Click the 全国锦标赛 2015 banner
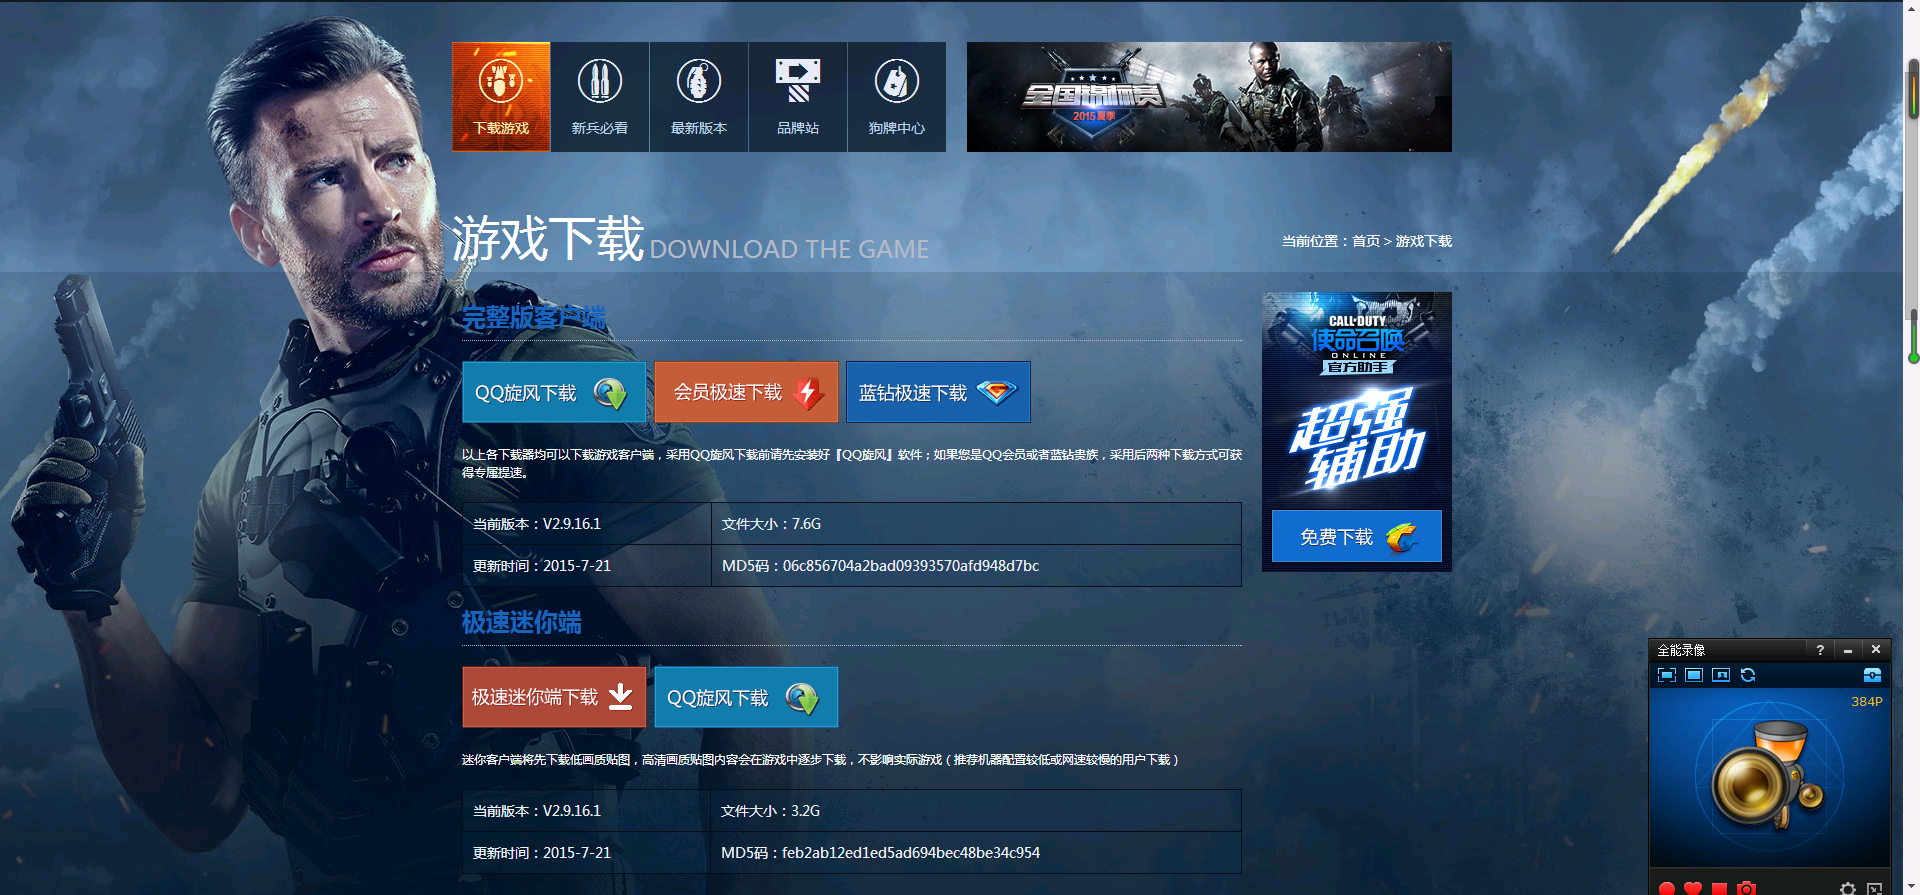Screen dimensions: 1920x895 (x=1208, y=97)
